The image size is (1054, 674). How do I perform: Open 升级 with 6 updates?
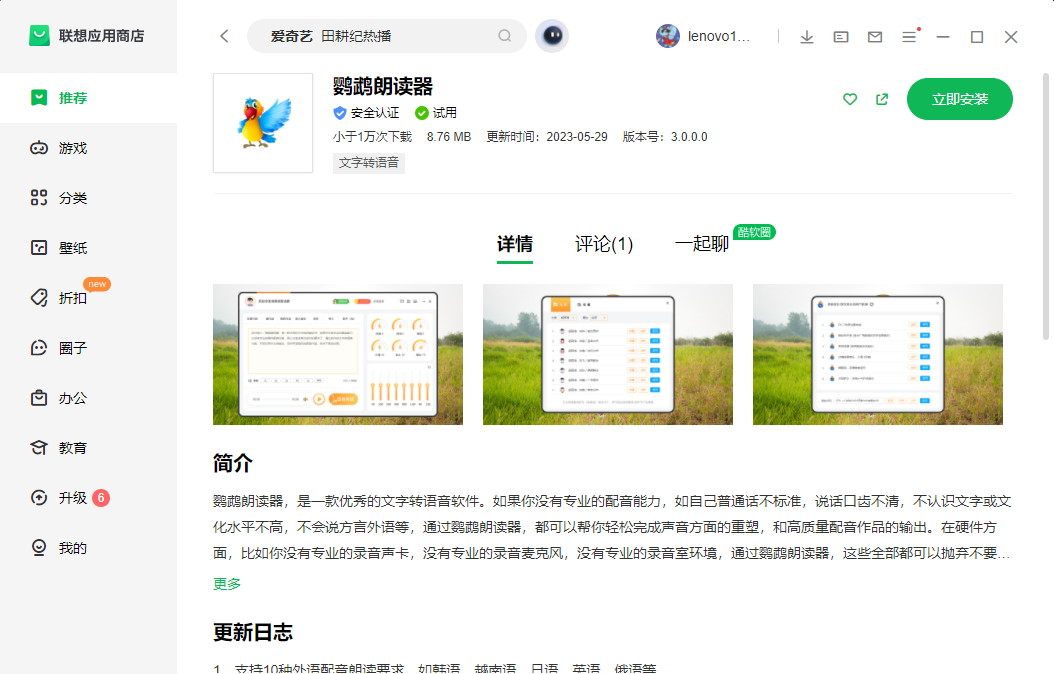point(88,498)
